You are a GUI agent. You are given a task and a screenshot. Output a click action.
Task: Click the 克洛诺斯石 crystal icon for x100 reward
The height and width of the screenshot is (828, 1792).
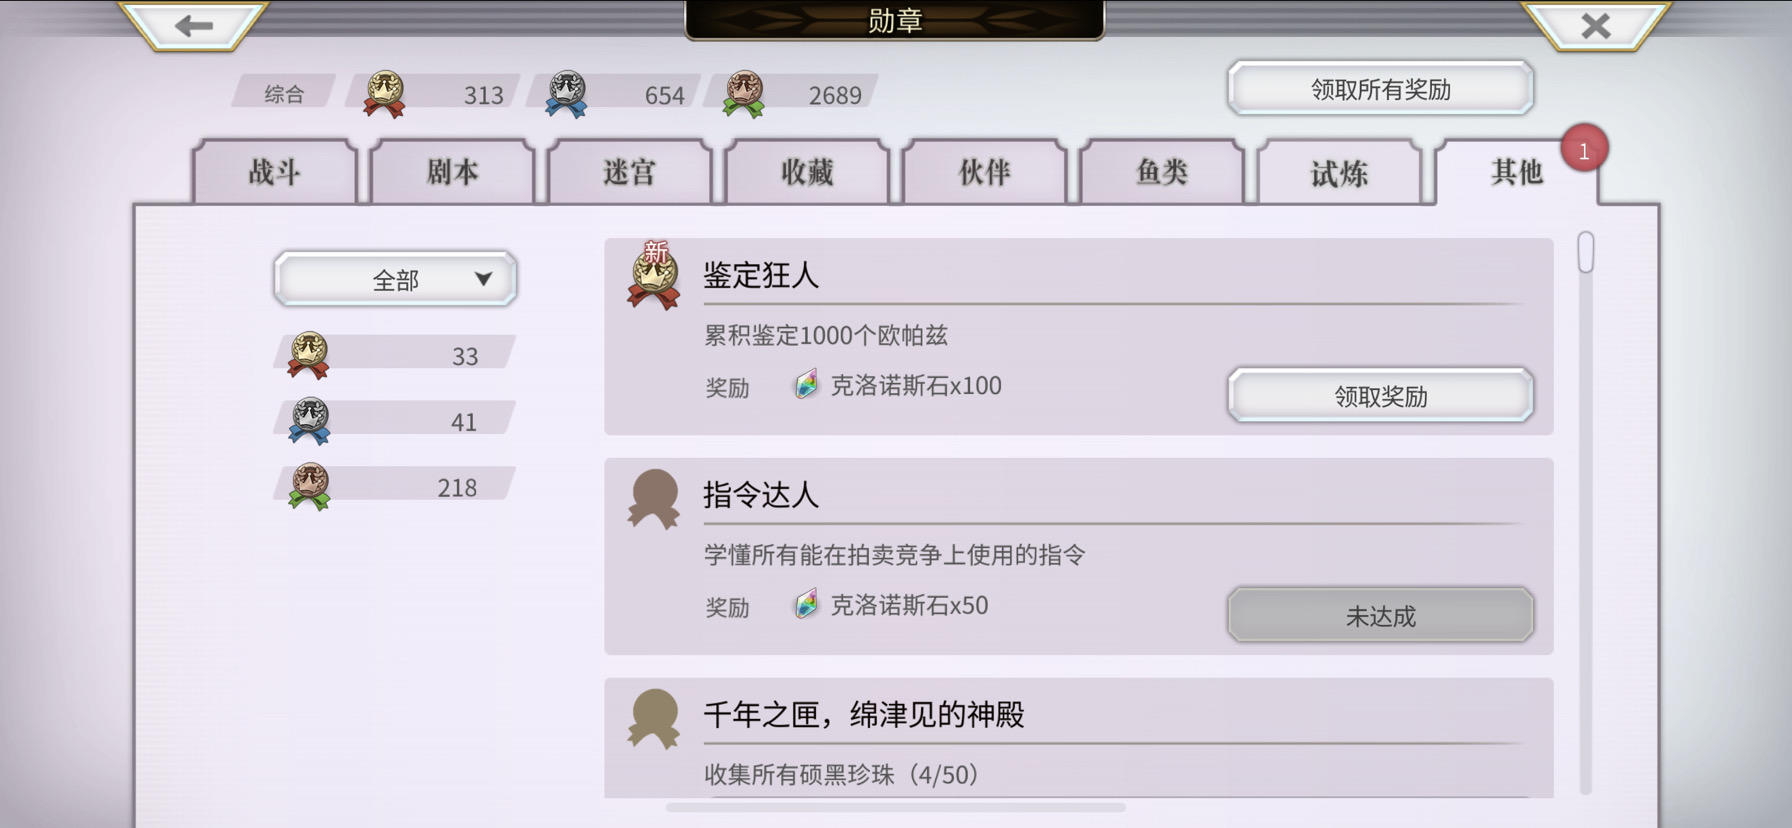[806, 385]
